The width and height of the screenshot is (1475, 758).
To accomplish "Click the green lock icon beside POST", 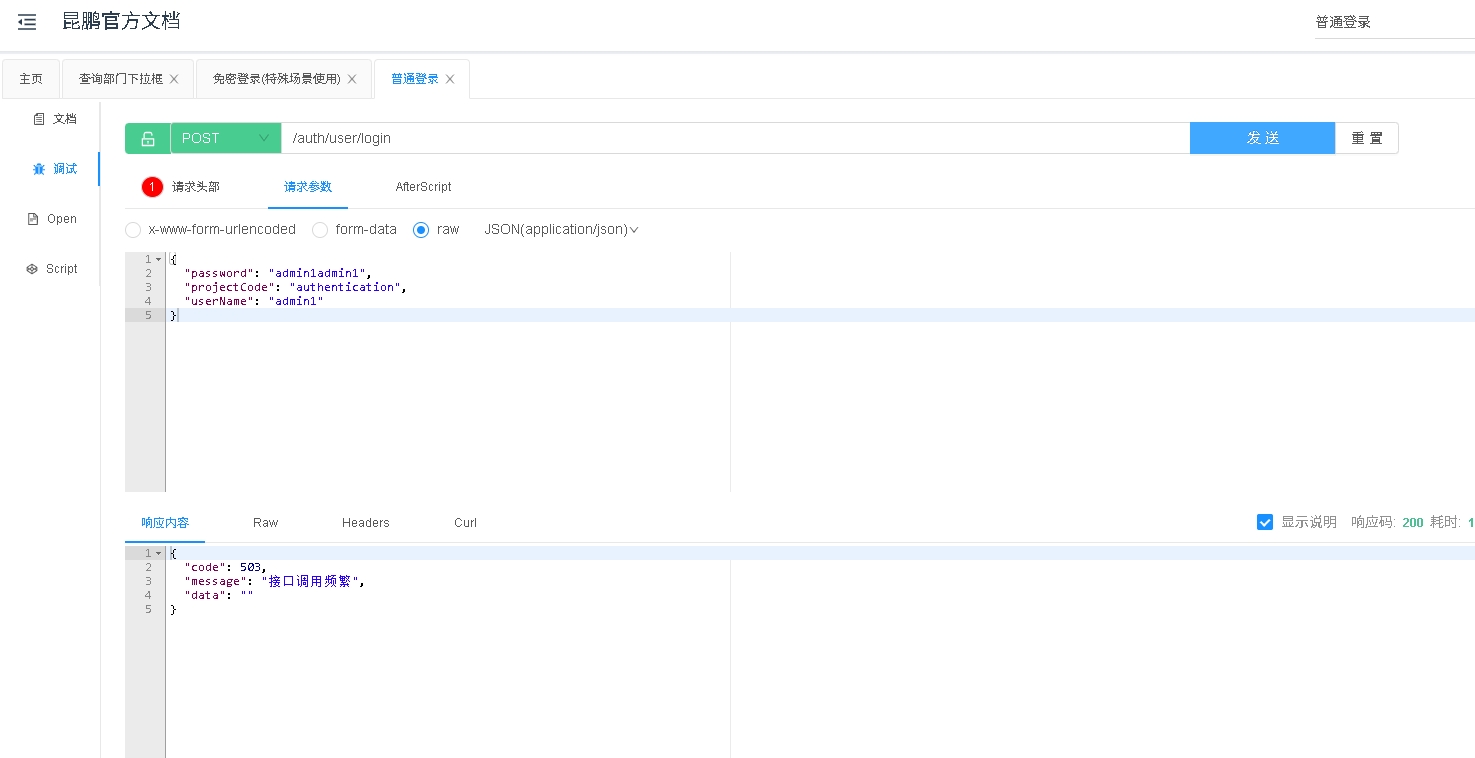I will click(x=148, y=139).
